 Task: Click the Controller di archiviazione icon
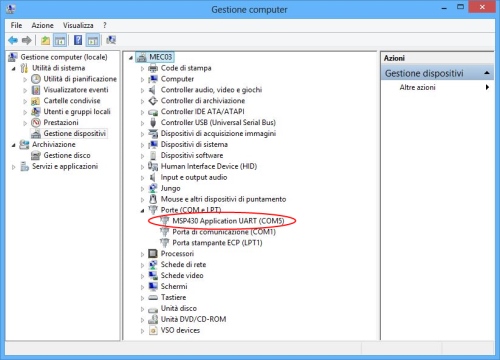[x=153, y=101]
